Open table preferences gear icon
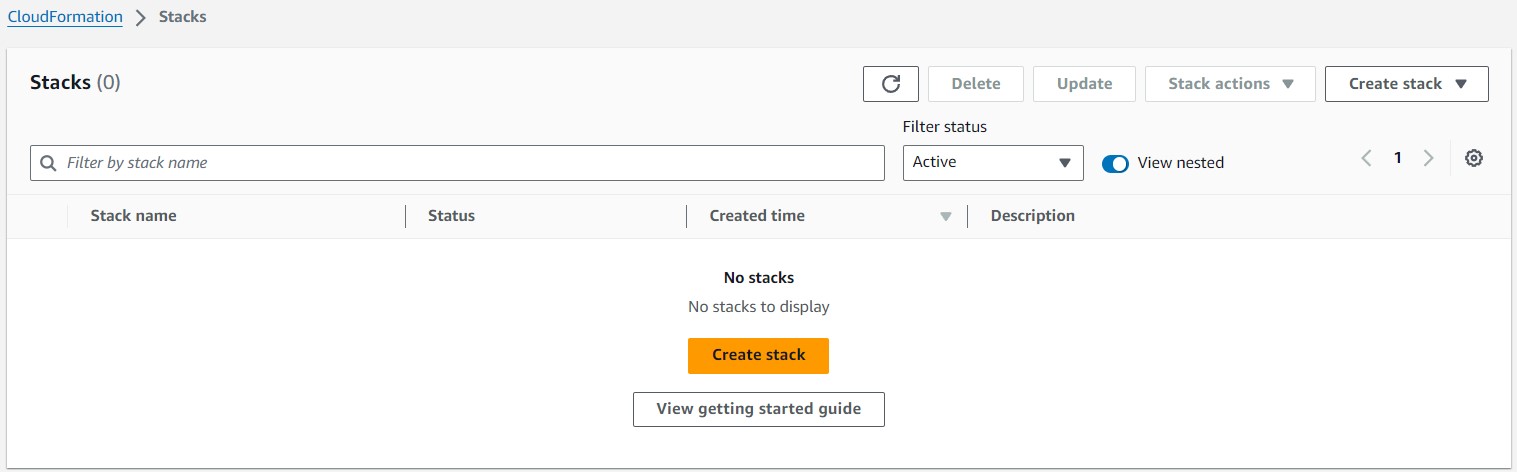The height and width of the screenshot is (472, 1517). [x=1473, y=158]
